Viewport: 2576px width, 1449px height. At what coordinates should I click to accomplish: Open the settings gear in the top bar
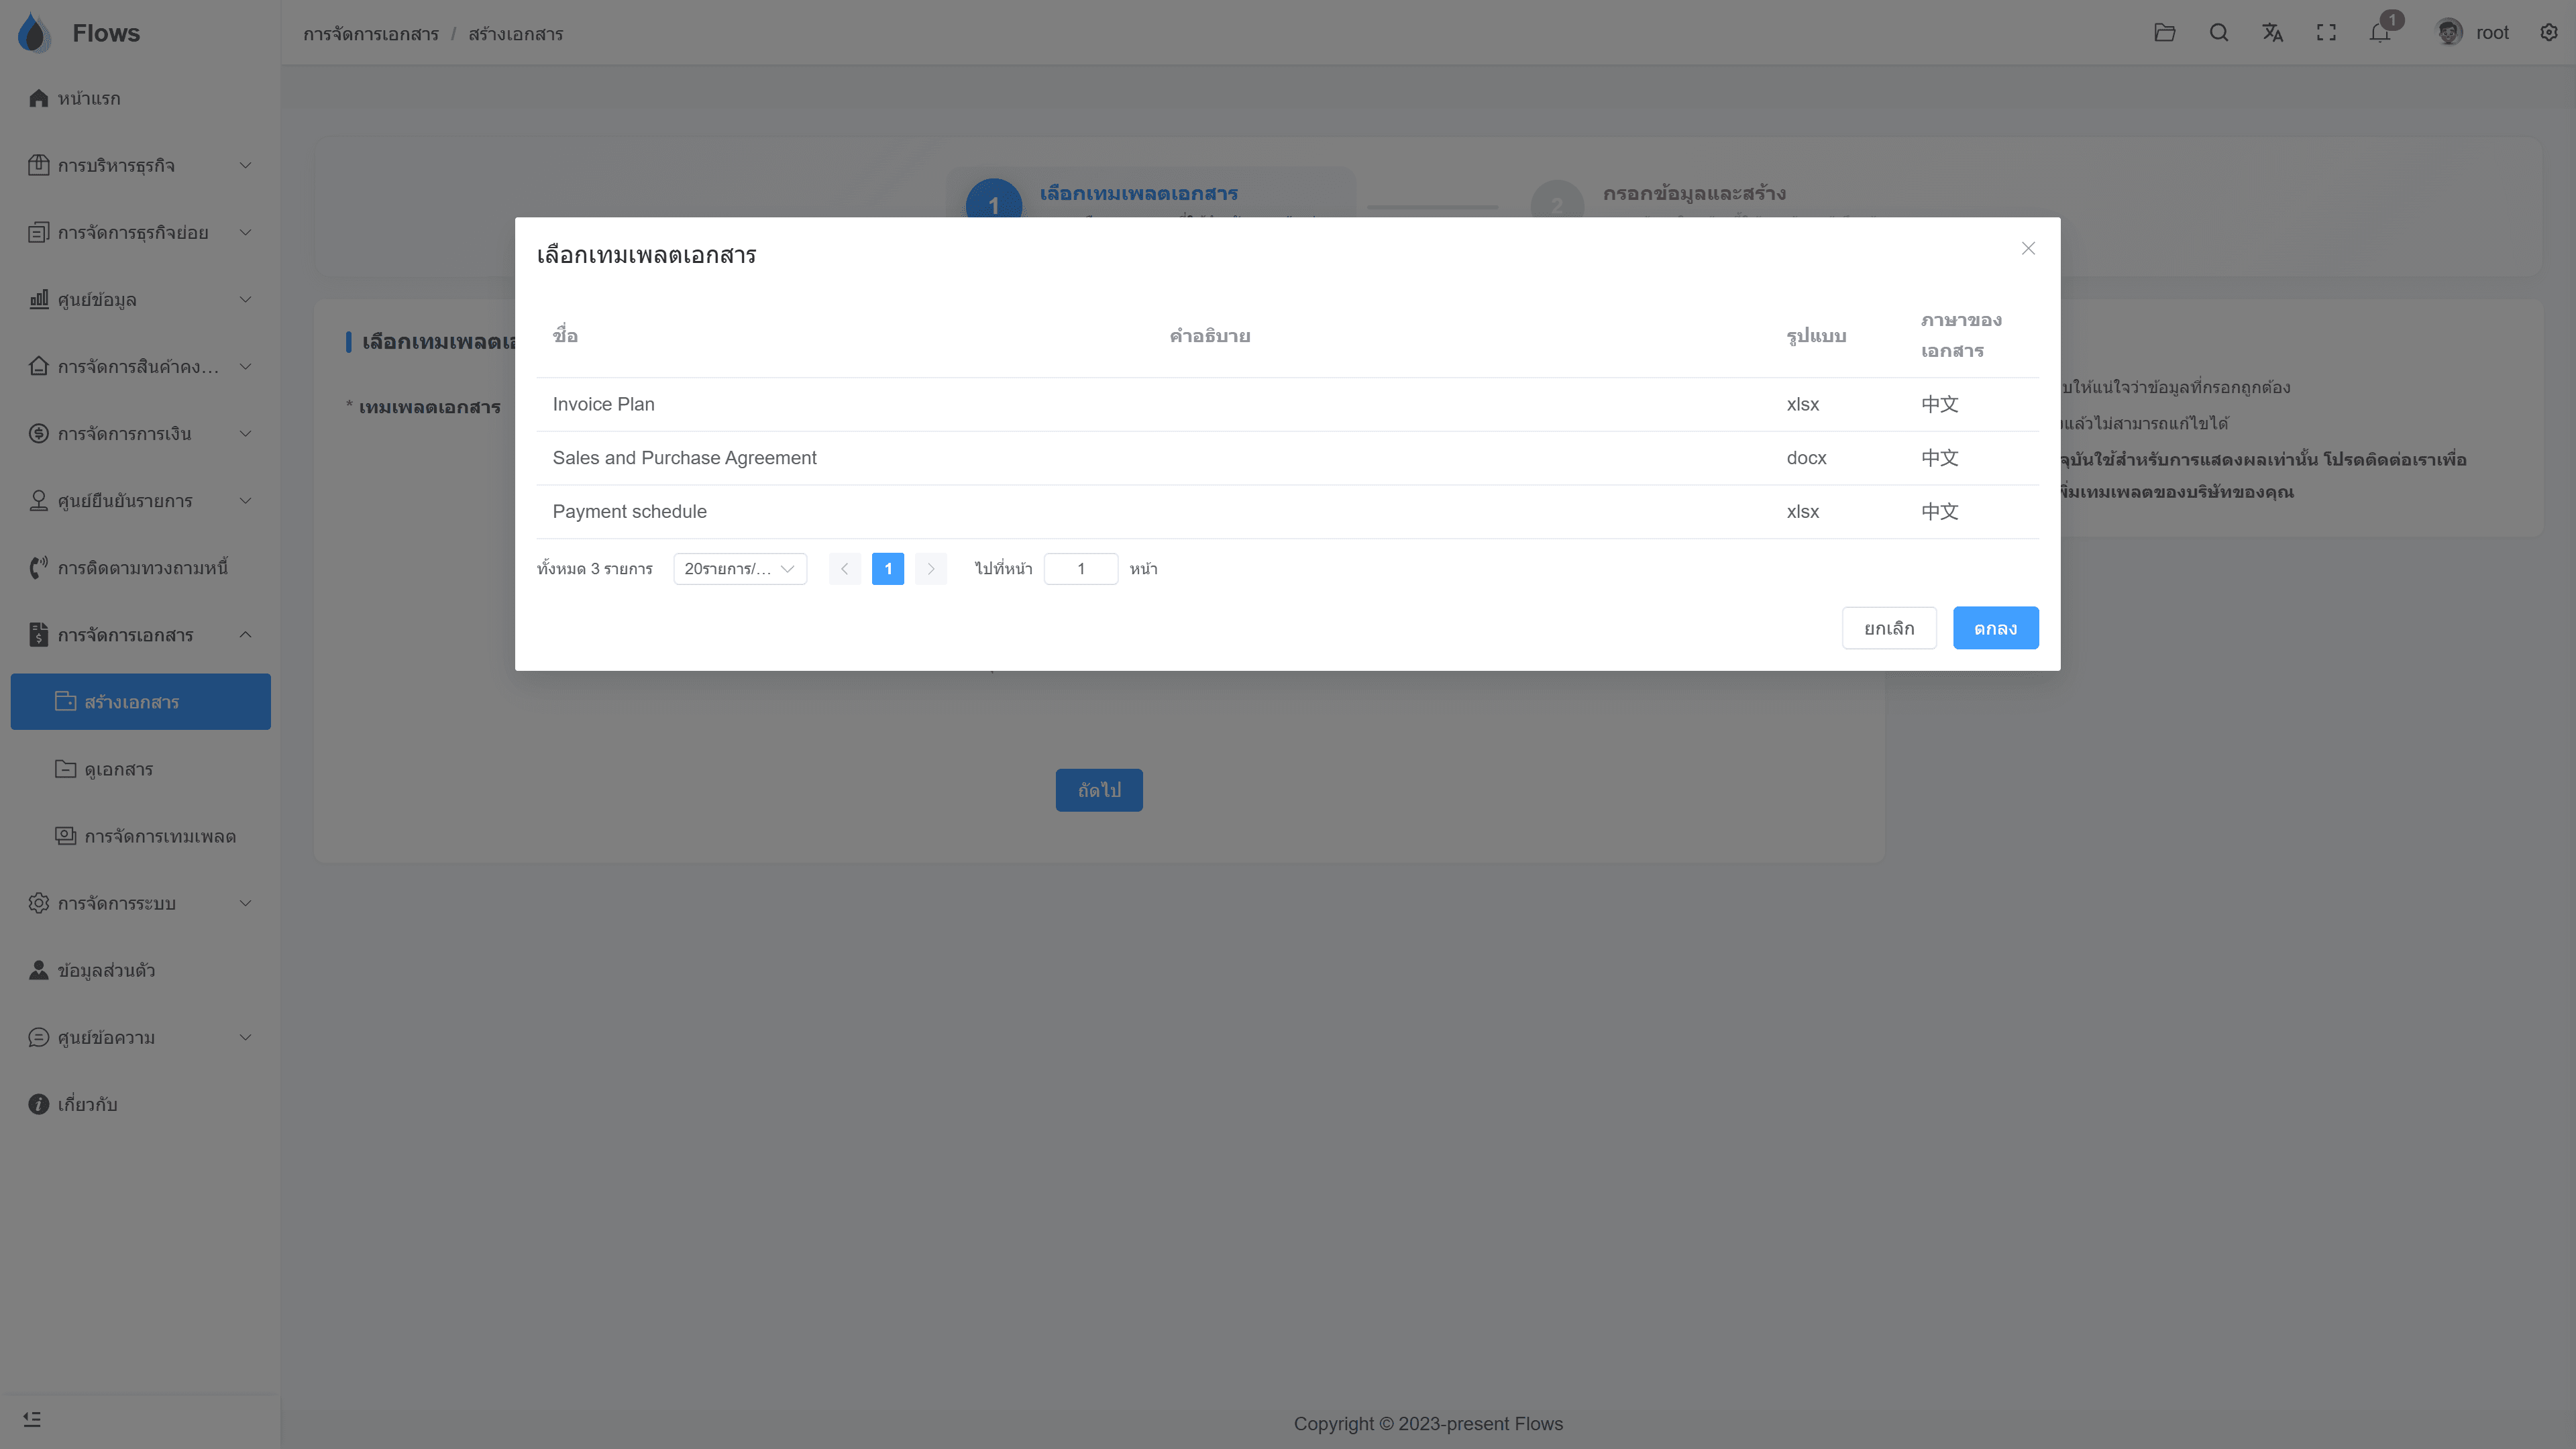click(2549, 33)
